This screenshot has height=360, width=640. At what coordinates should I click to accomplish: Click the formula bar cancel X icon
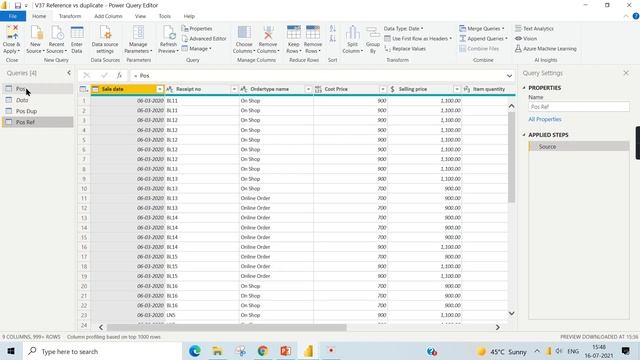tap(86, 75)
